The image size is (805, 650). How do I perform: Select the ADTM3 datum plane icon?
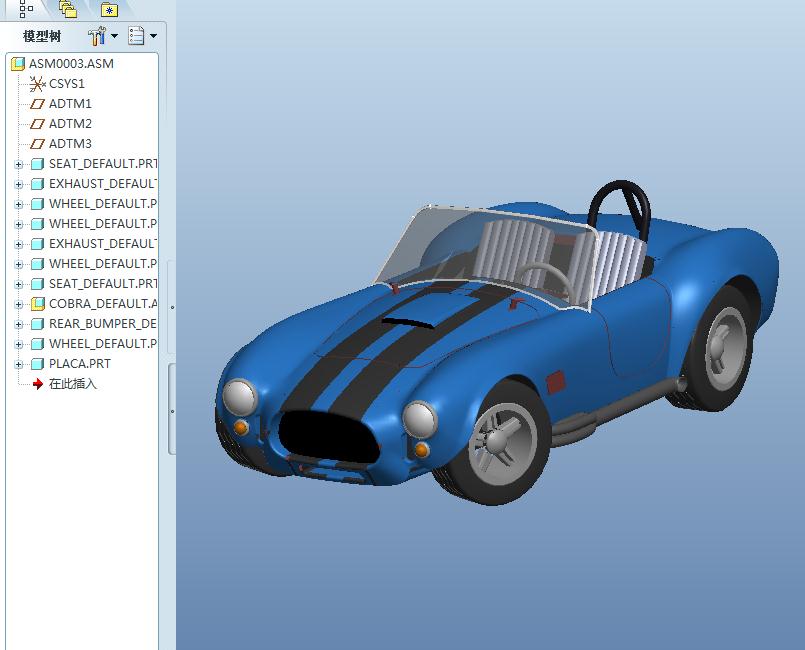coord(38,144)
